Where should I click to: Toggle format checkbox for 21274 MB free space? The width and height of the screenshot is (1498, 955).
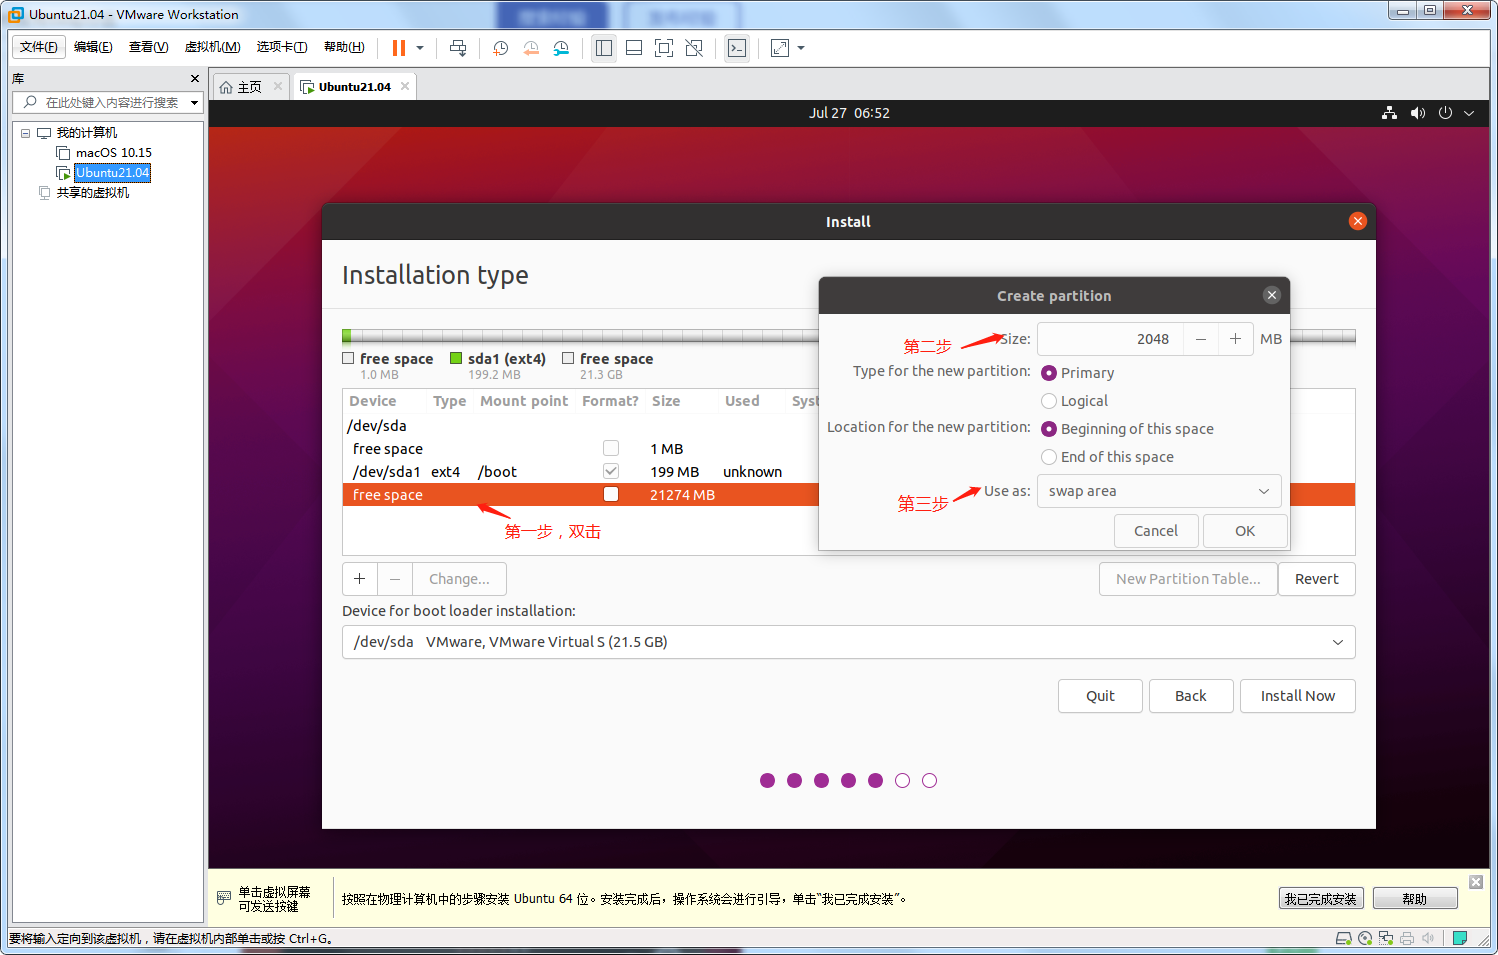tap(611, 494)
